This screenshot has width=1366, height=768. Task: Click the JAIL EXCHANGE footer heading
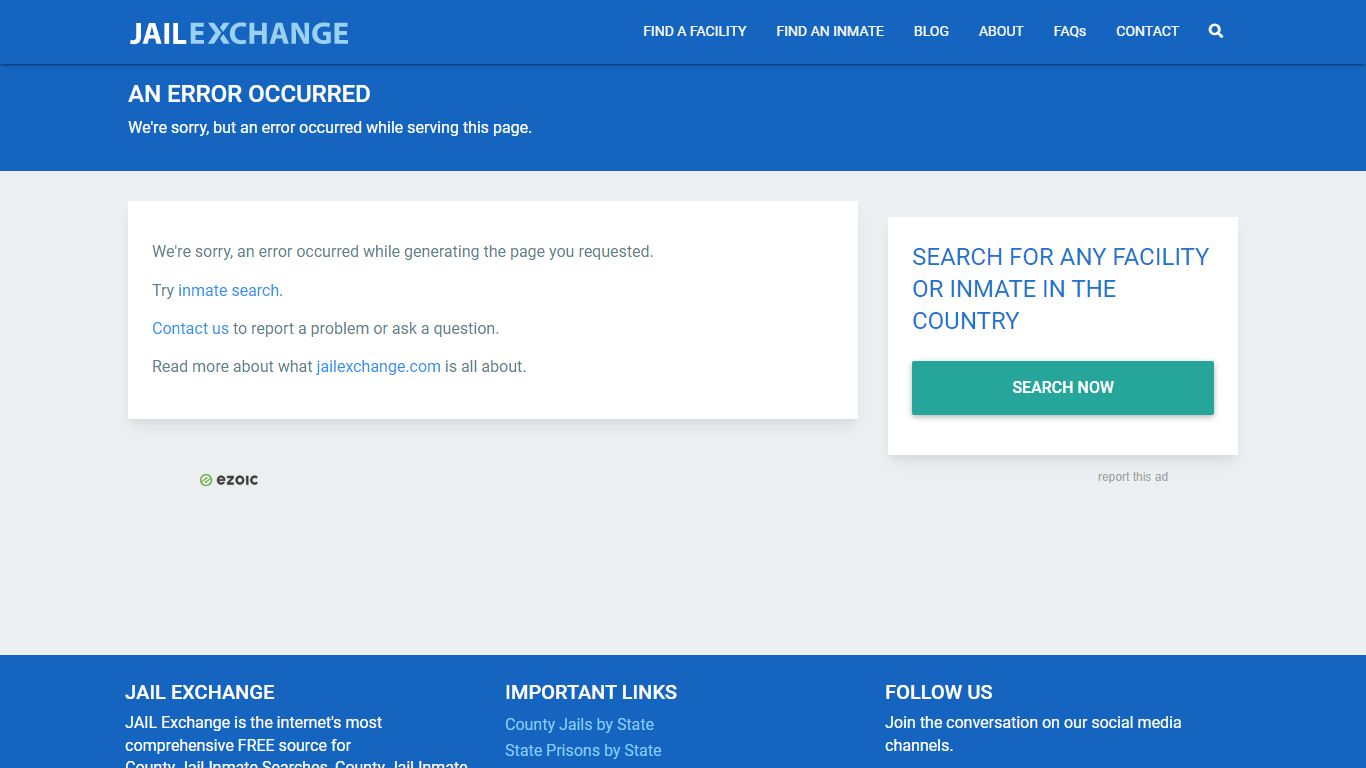(200, 692)
